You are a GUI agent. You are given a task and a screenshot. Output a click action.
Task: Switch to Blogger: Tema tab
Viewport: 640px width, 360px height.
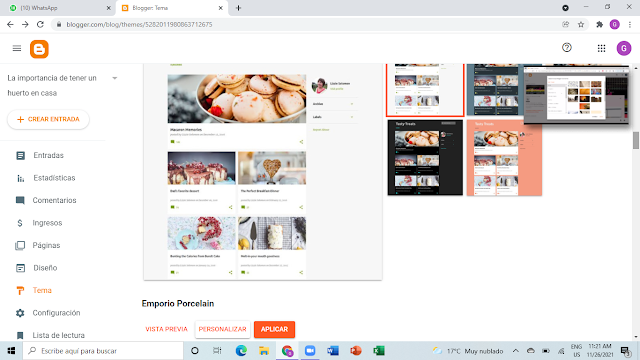[x=171, y=8]
